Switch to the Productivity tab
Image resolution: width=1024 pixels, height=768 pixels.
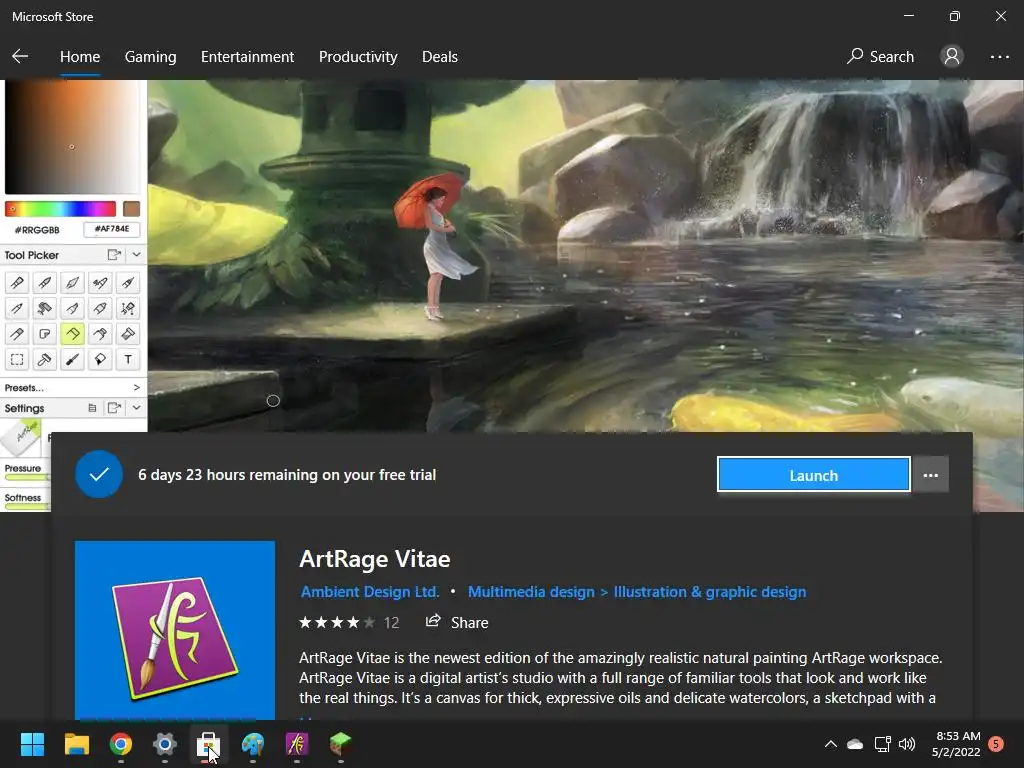358,57
